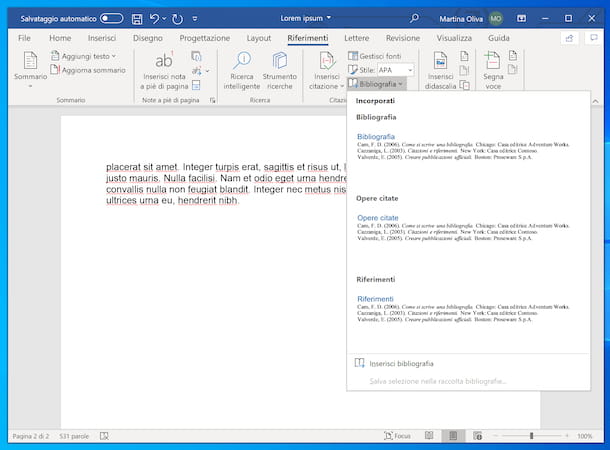Click Aggiorna sommario
This screenshot has height=450, width=610.
point(88,70)
